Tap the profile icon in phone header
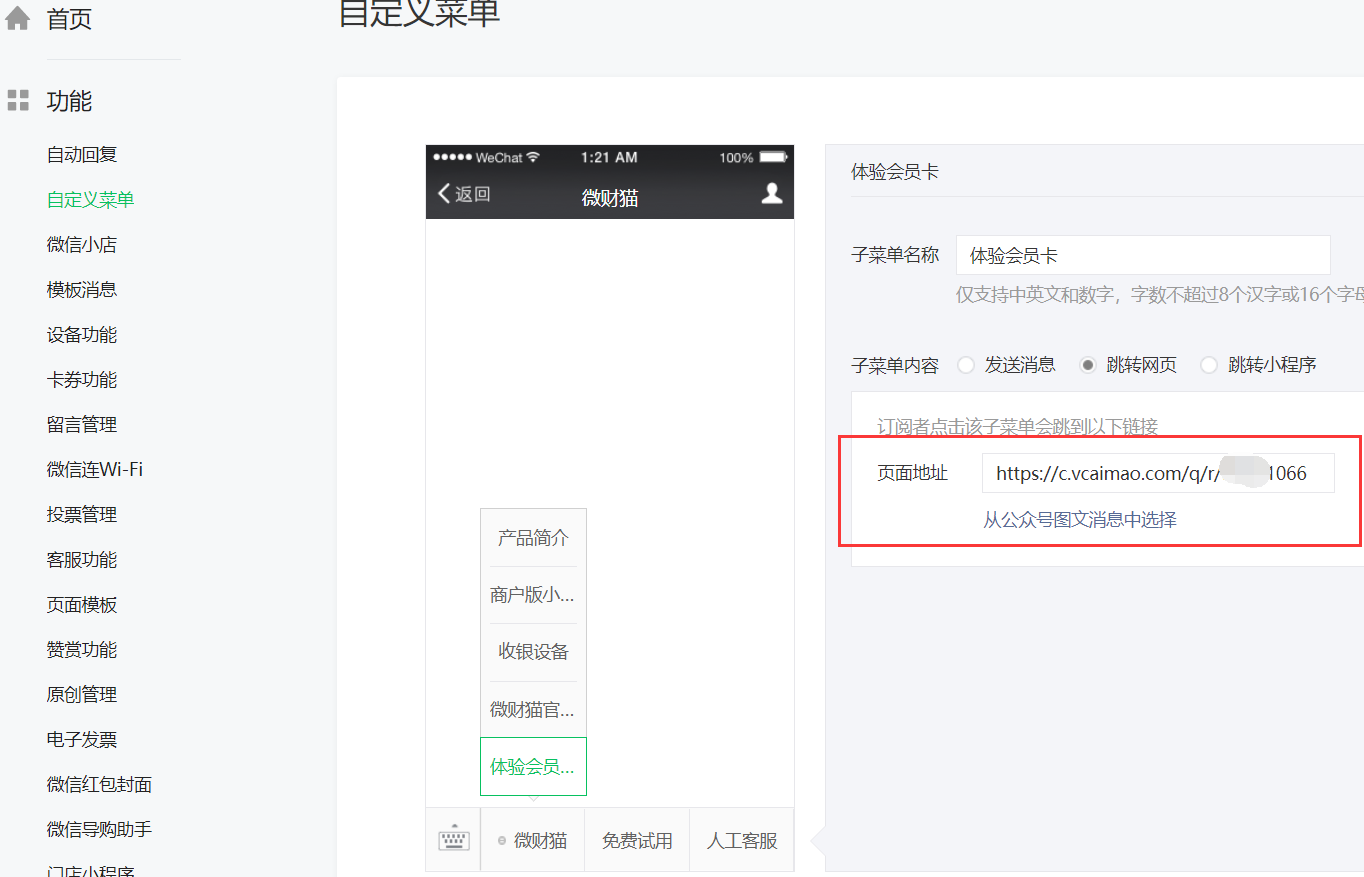 [x=771, y=193]
